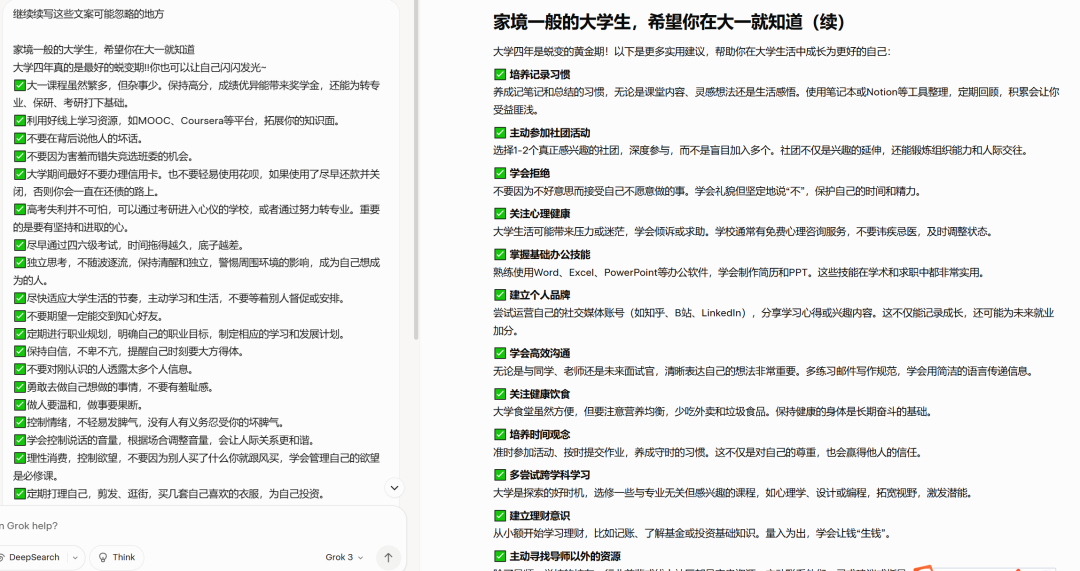Click green check icon beside 建立理财意识
Image resolution: width=1080 pixels, height=571 pixels.
point(500,515)
